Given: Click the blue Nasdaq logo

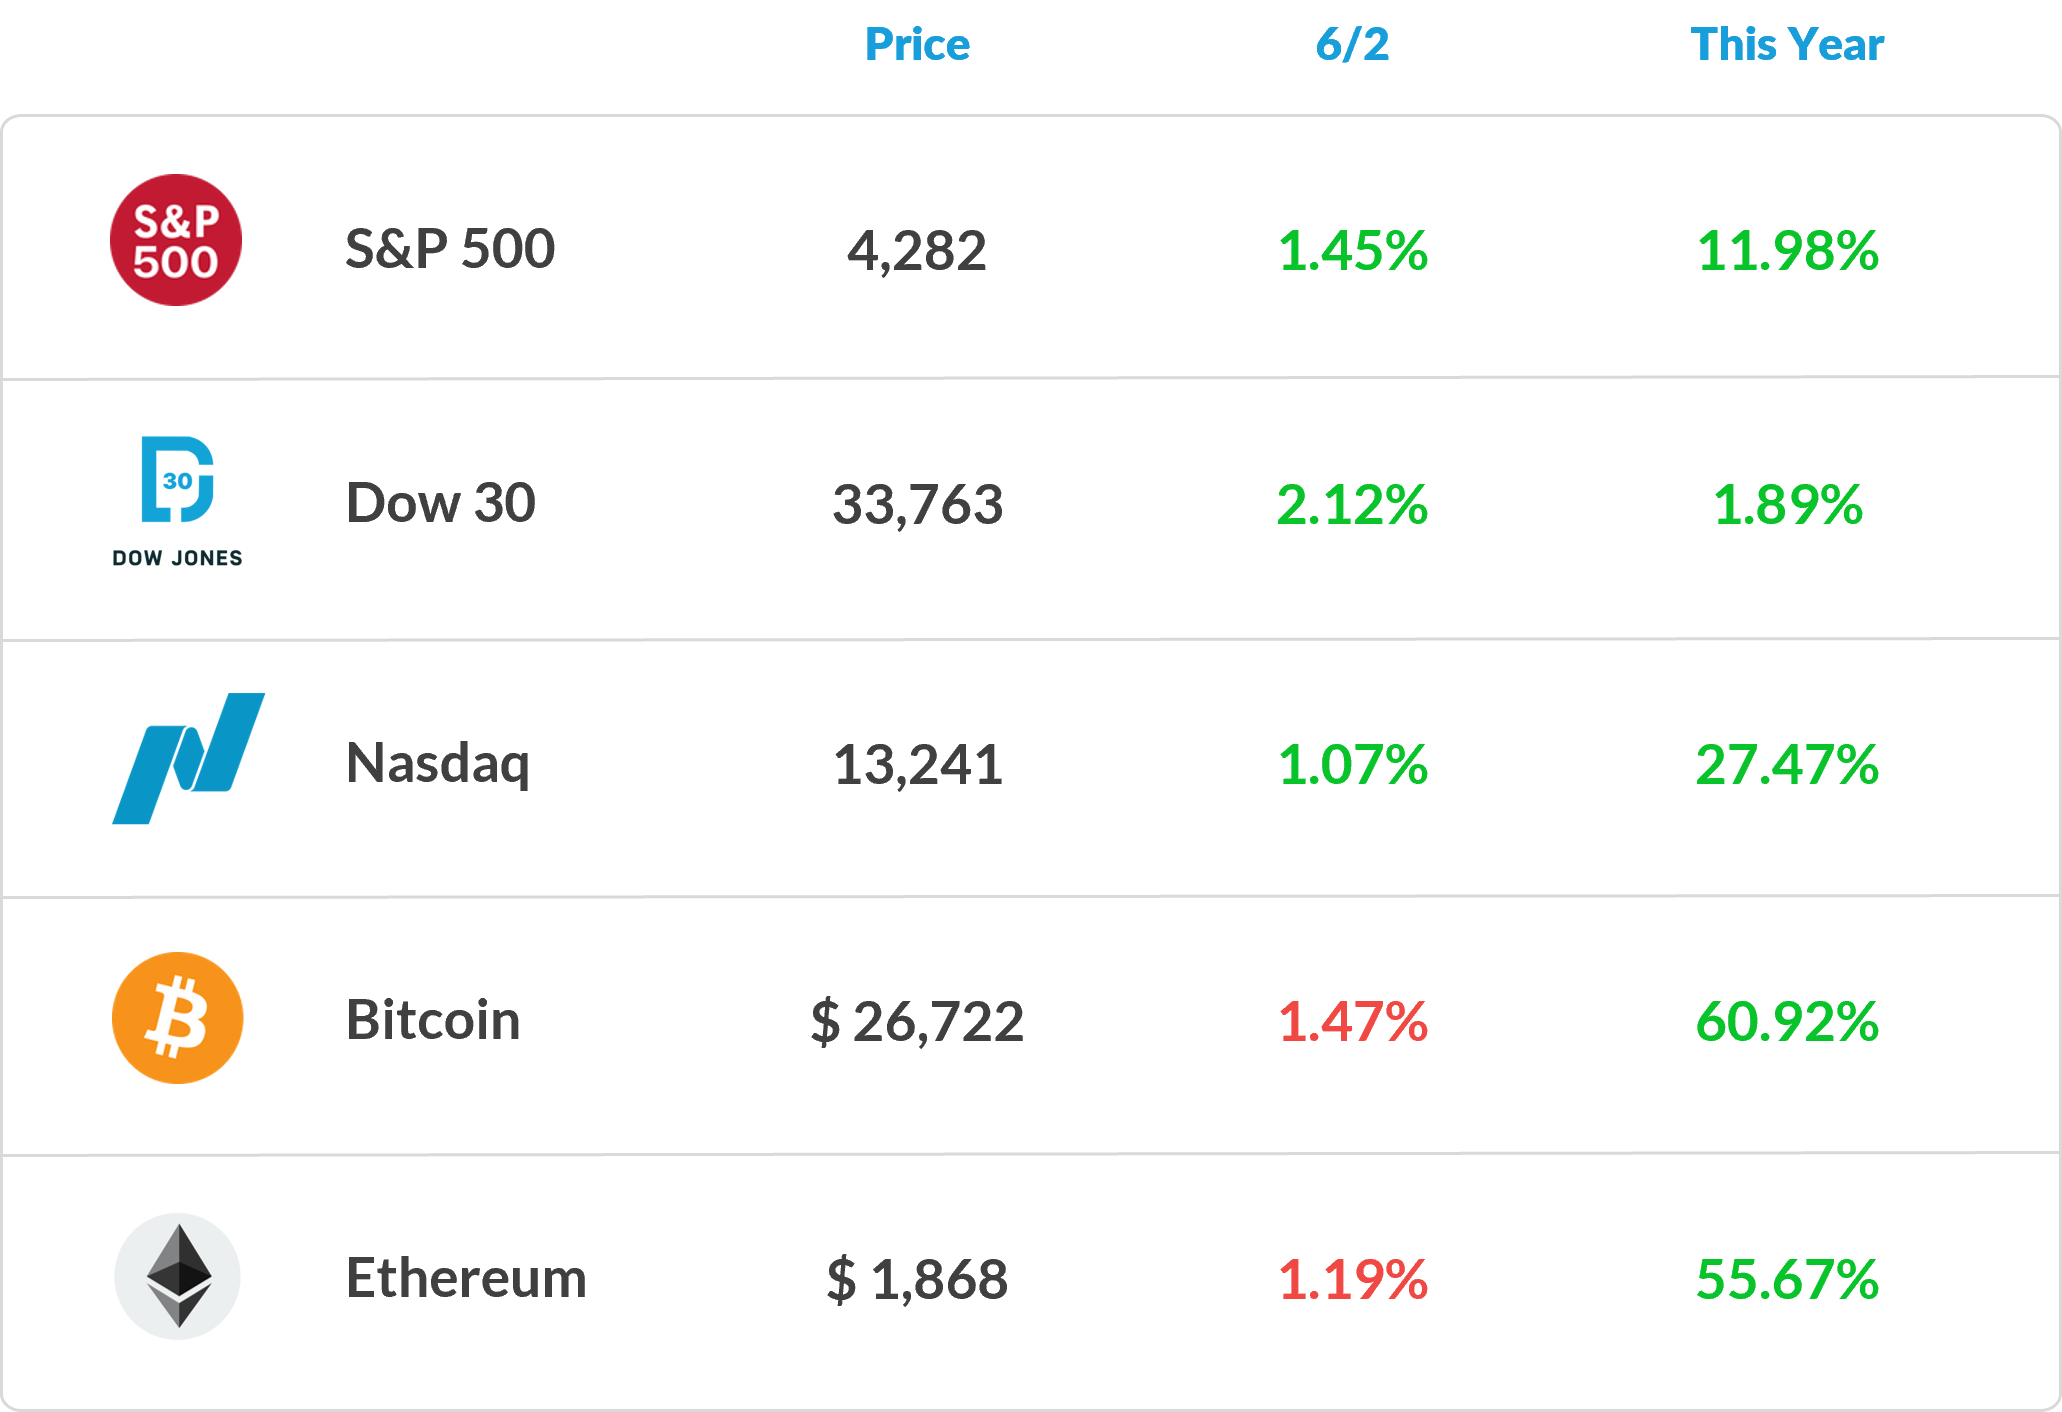Looking at the screenshot, I should click(188, 758).
